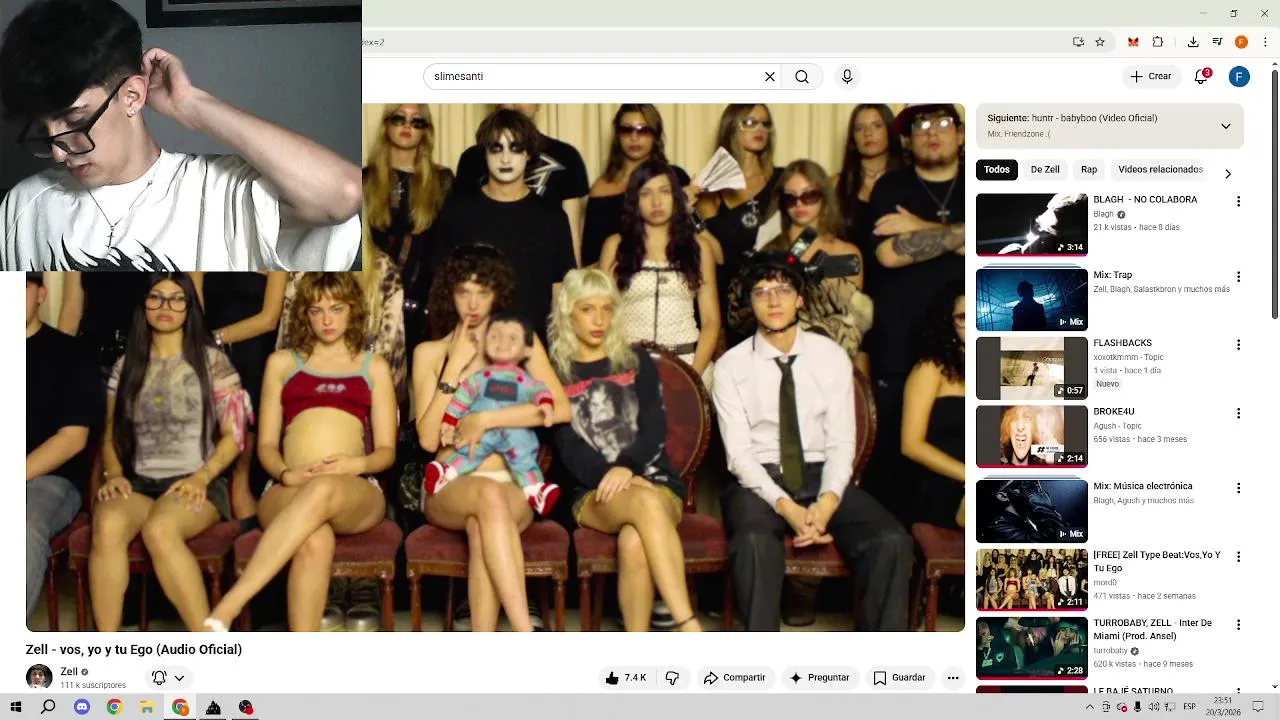
Task: Click the Guardar button
Action: (x=899, y=678)
